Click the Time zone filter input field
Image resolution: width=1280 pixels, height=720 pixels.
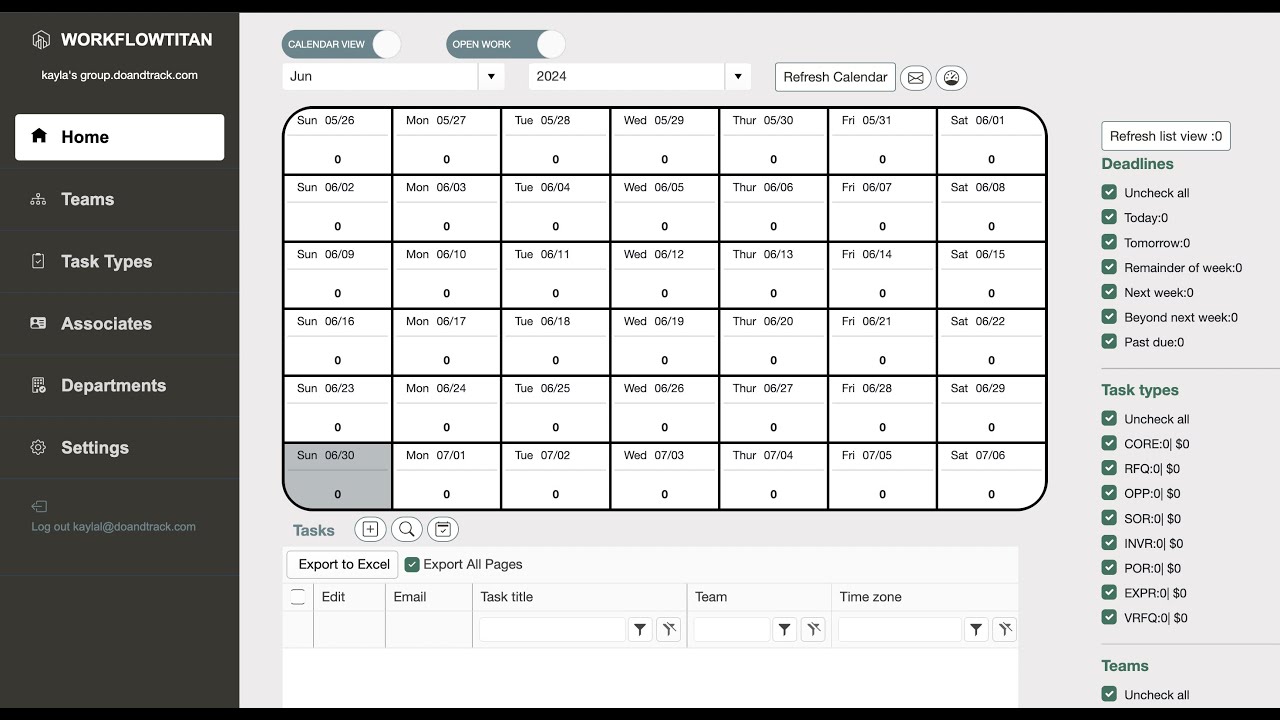(x=900, y=629)
